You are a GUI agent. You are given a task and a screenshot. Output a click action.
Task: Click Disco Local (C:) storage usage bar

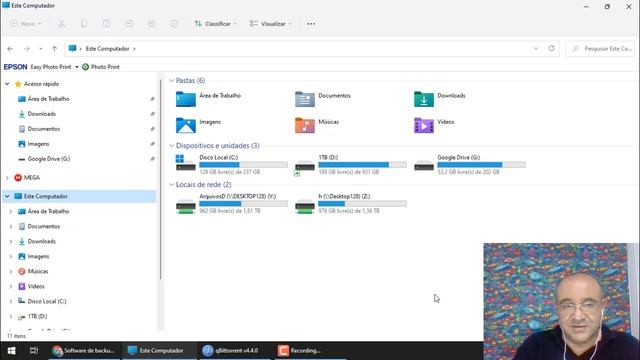tap(243, 164)
